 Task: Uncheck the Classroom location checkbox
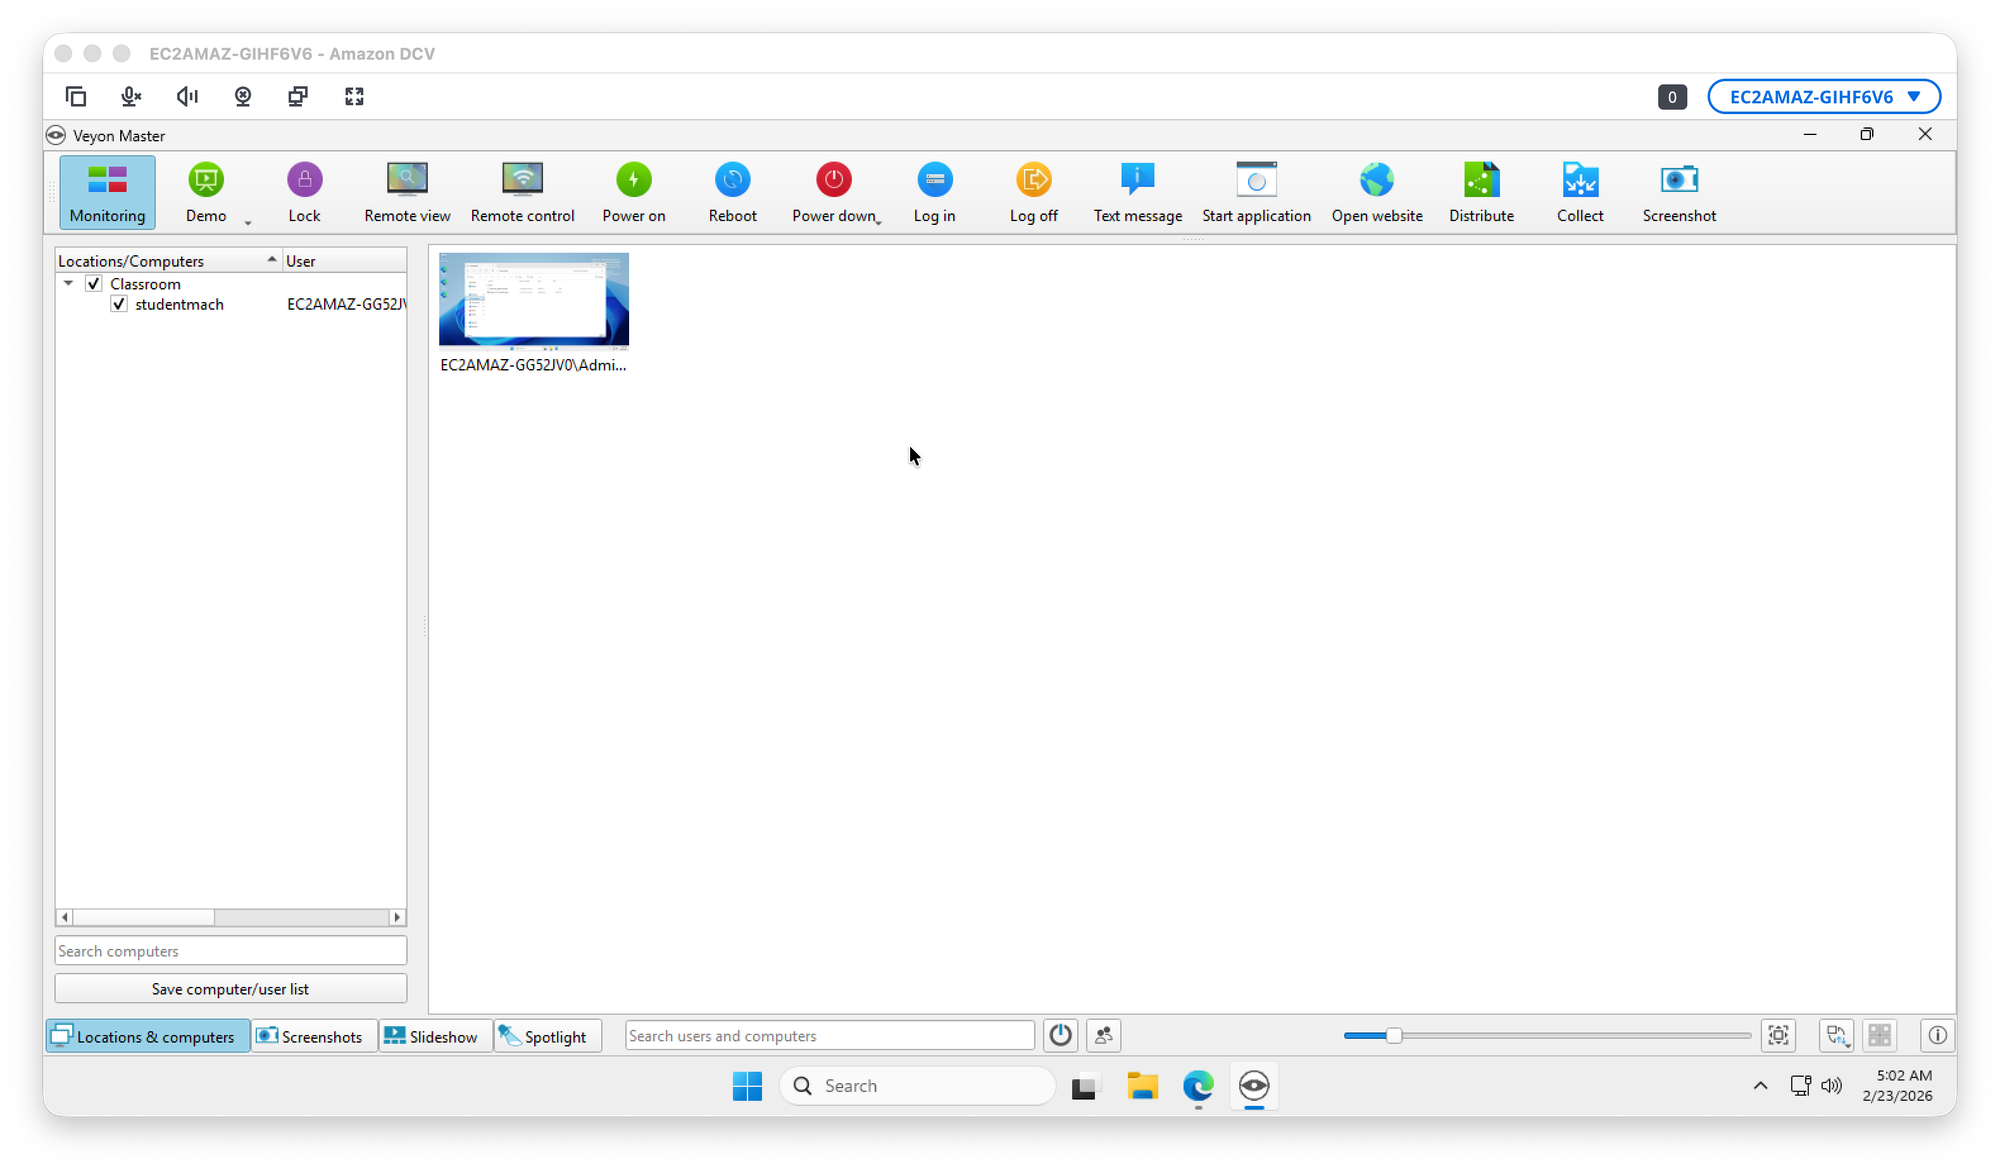click(x=94, y=284)
